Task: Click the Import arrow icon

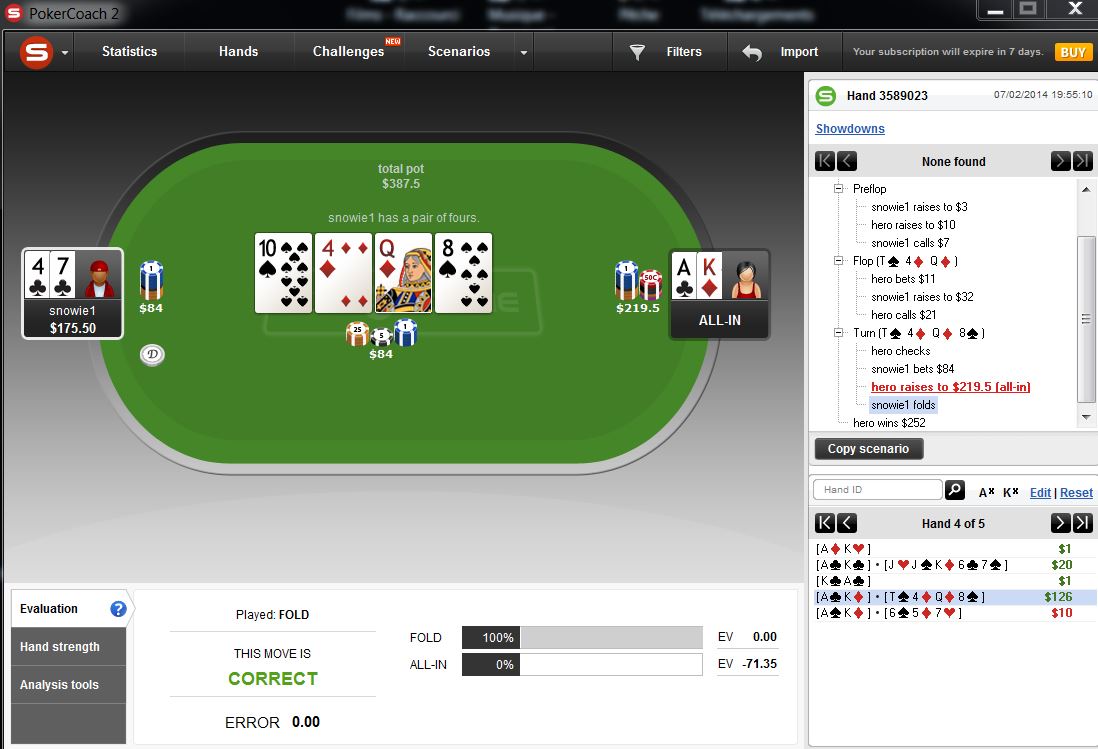Action: [751, 52]
